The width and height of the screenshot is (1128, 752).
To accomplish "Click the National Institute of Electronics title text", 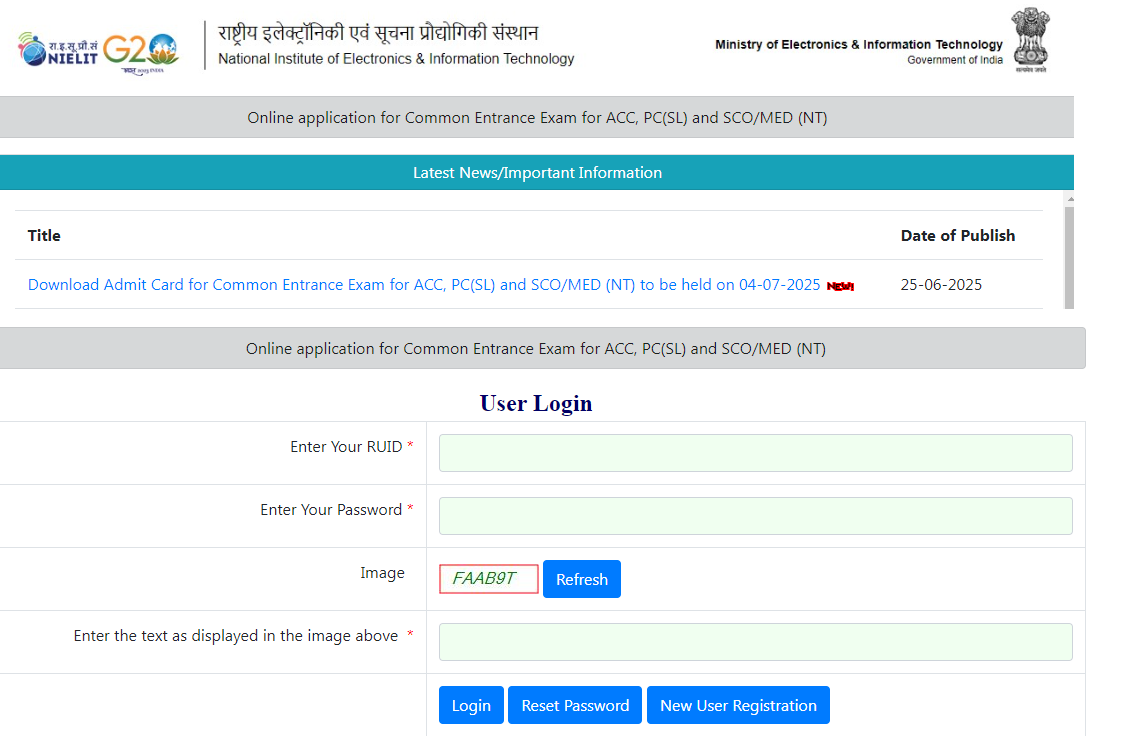I will click(396, 59).
